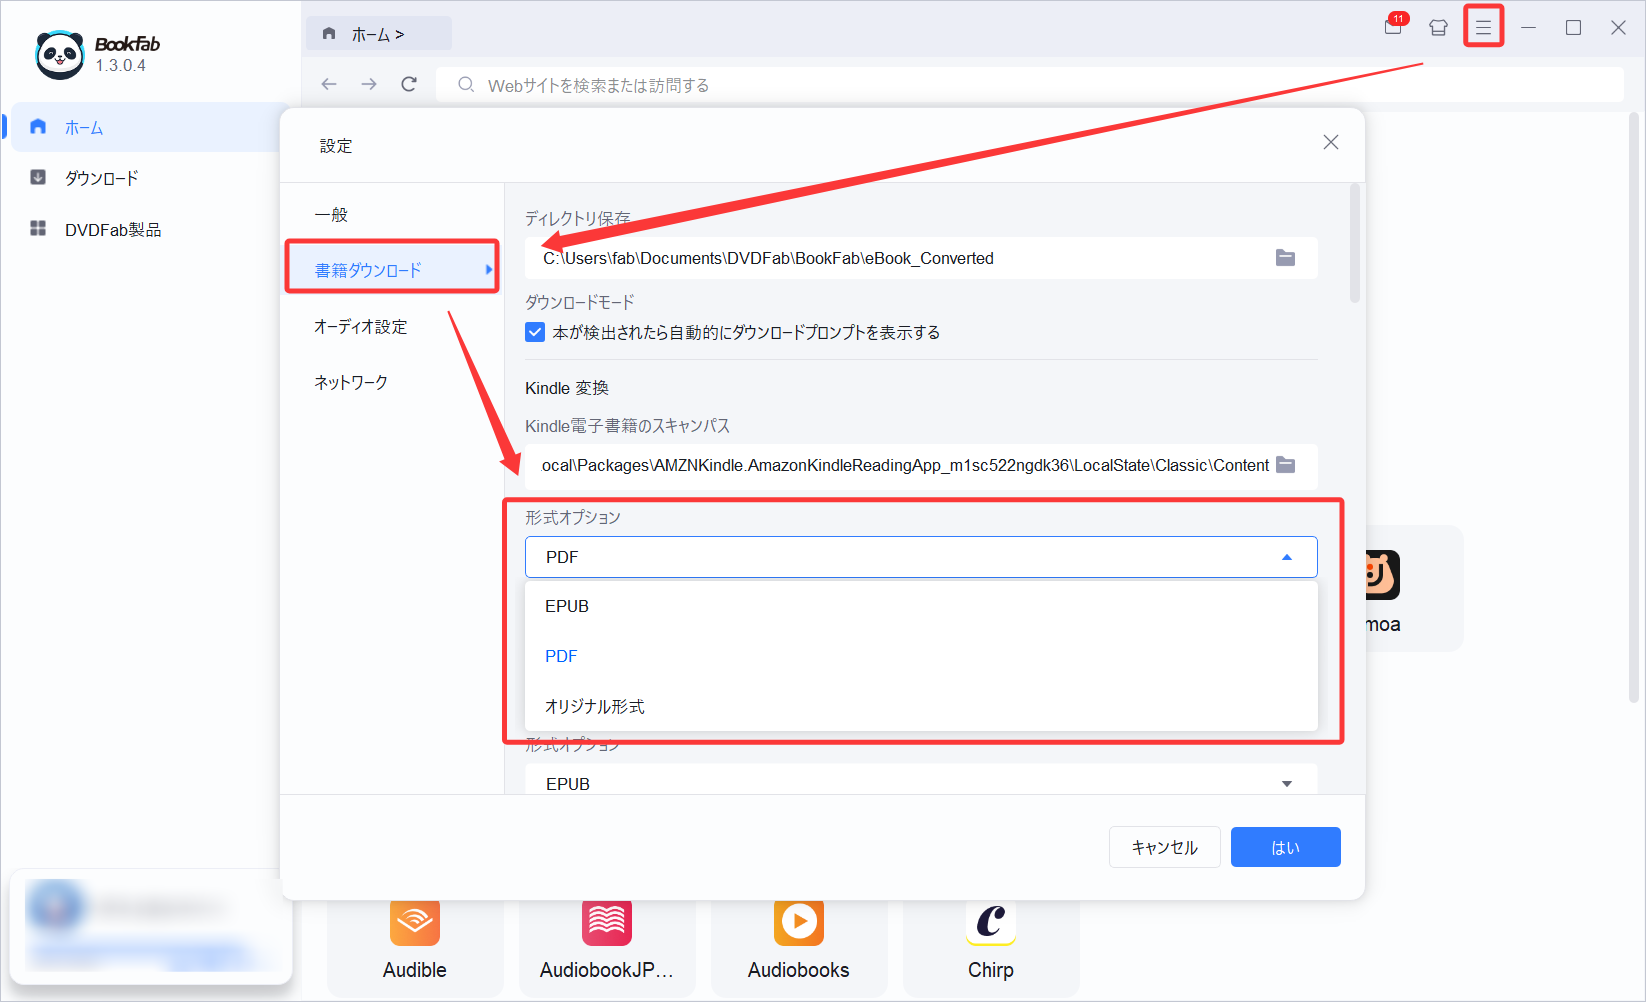This screenshot has width=1646, height=1002.
Task: Open the 書籍ダウンロード settings section
Action: (x=392, y=270)
